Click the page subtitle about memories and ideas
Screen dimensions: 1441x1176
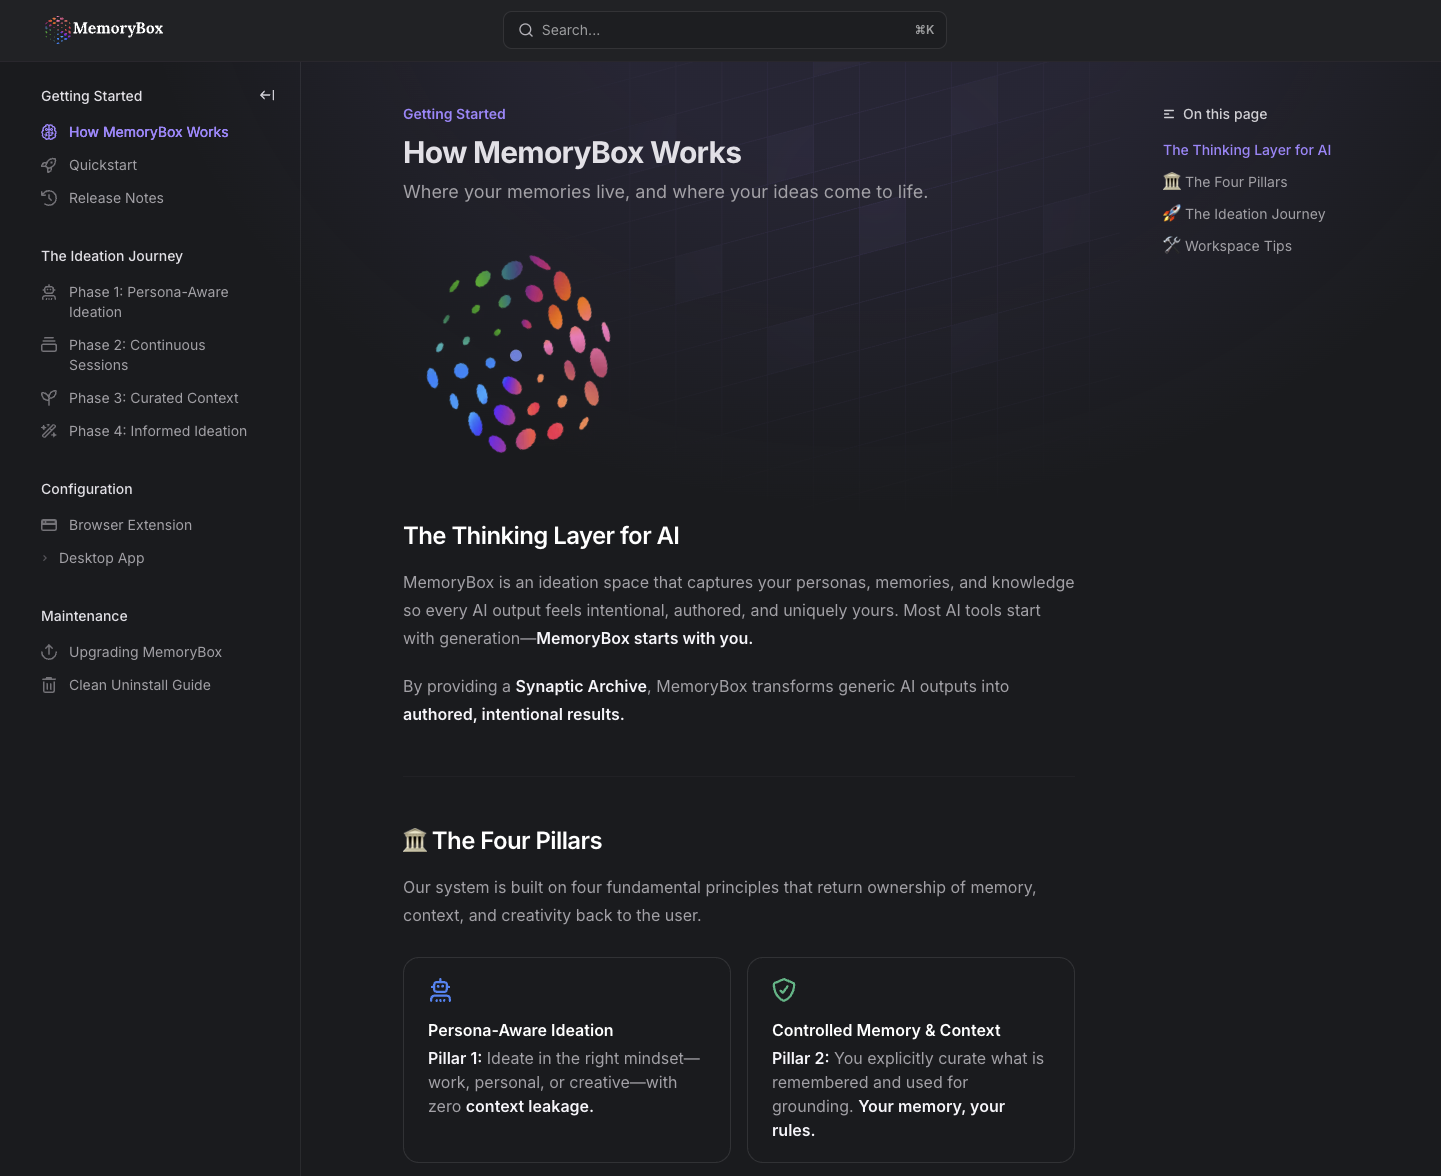tap(665, 192)
